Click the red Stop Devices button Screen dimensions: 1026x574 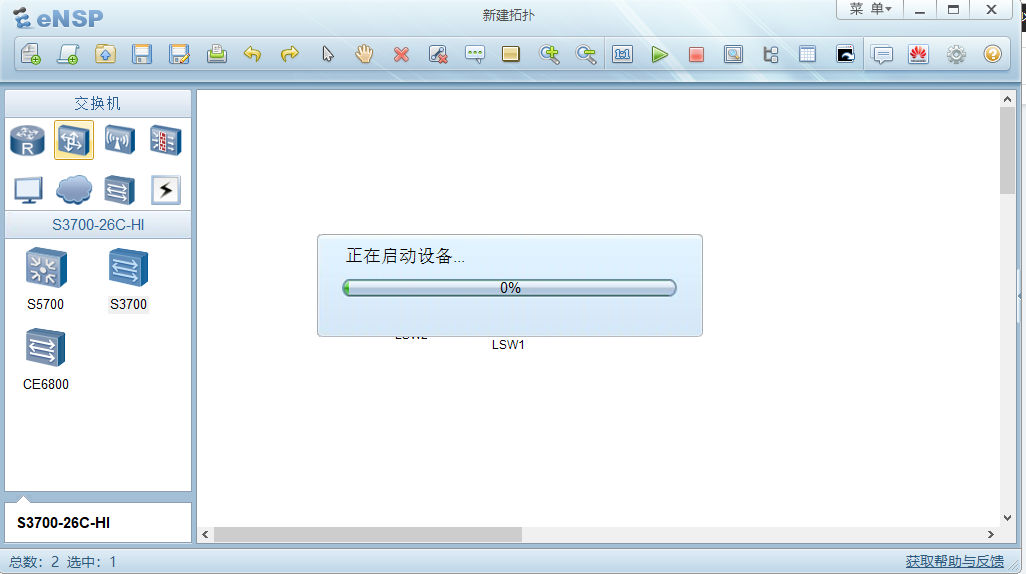click(696, 54)
